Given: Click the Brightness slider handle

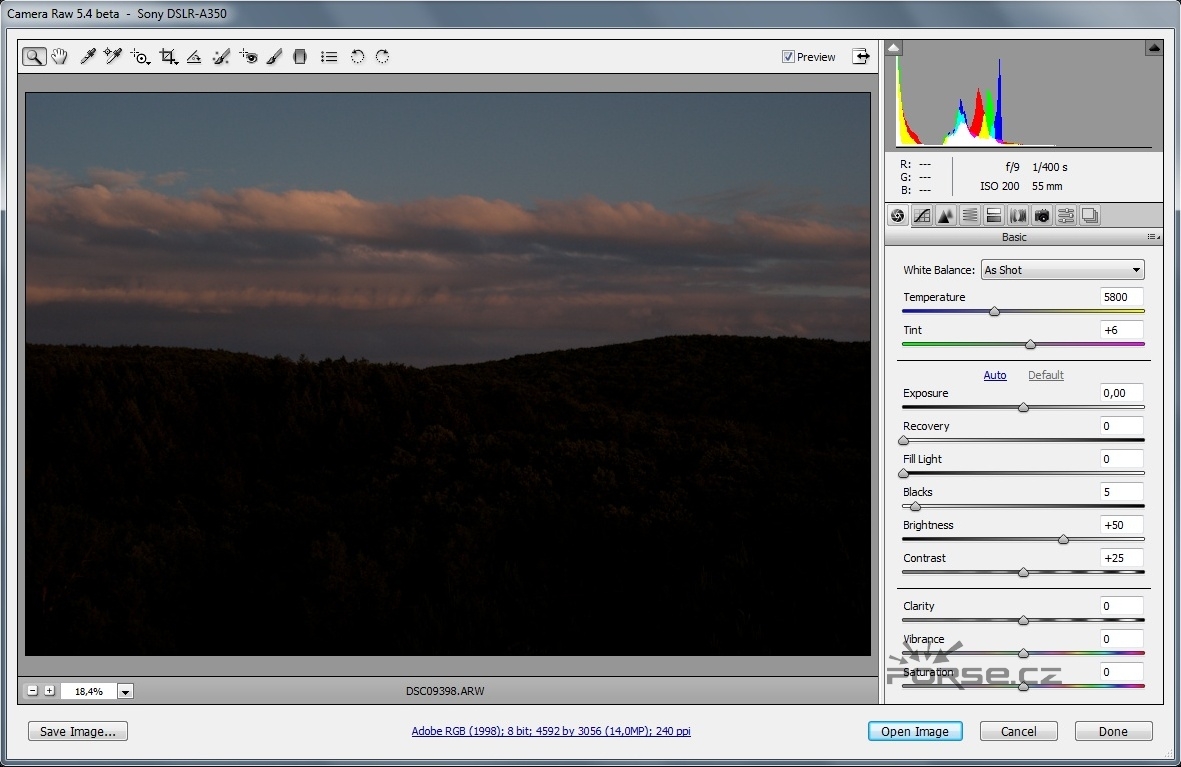Looking at the screenshot, I should click(1064, 539).
